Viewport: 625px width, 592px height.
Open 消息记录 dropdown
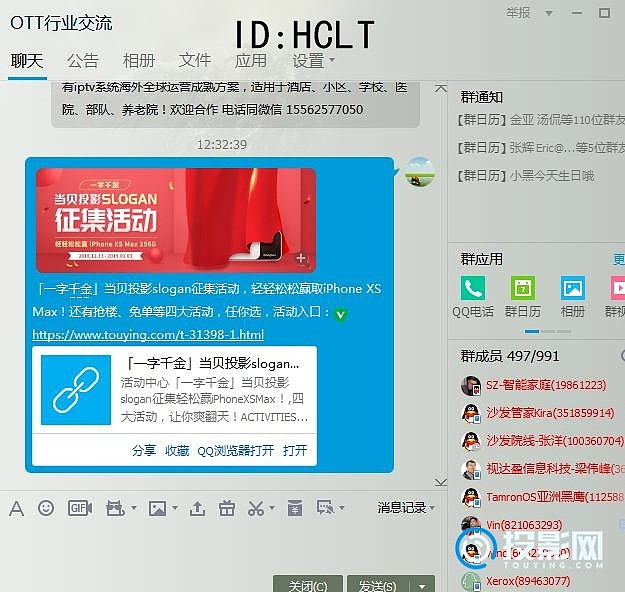tap(406, 507)
